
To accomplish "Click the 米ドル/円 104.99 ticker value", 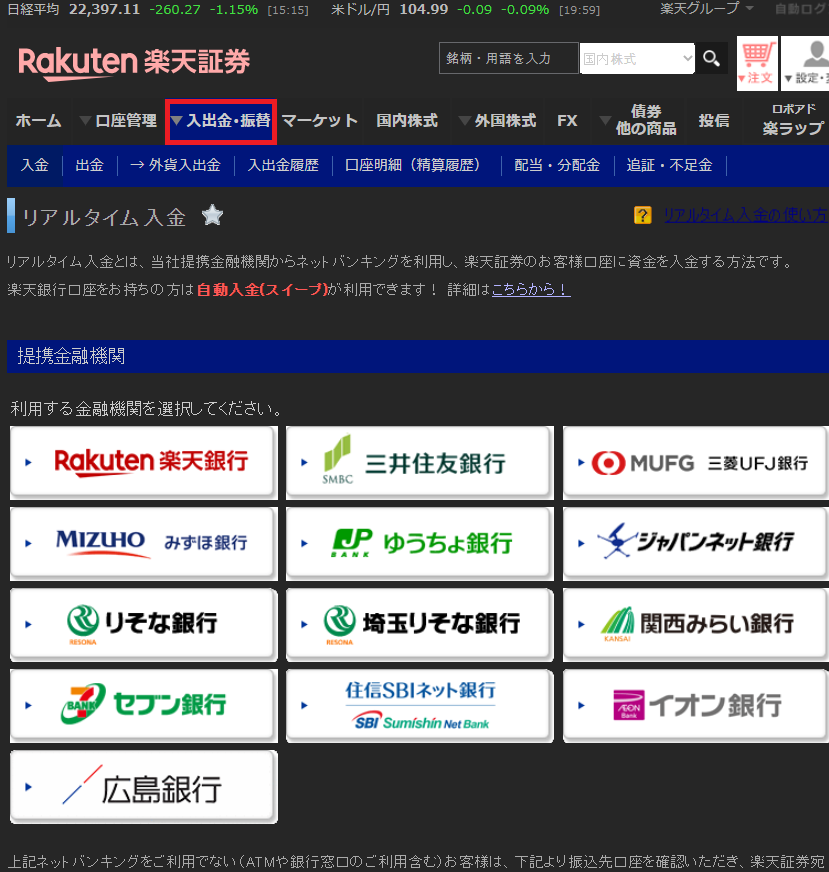I will 424,9.
